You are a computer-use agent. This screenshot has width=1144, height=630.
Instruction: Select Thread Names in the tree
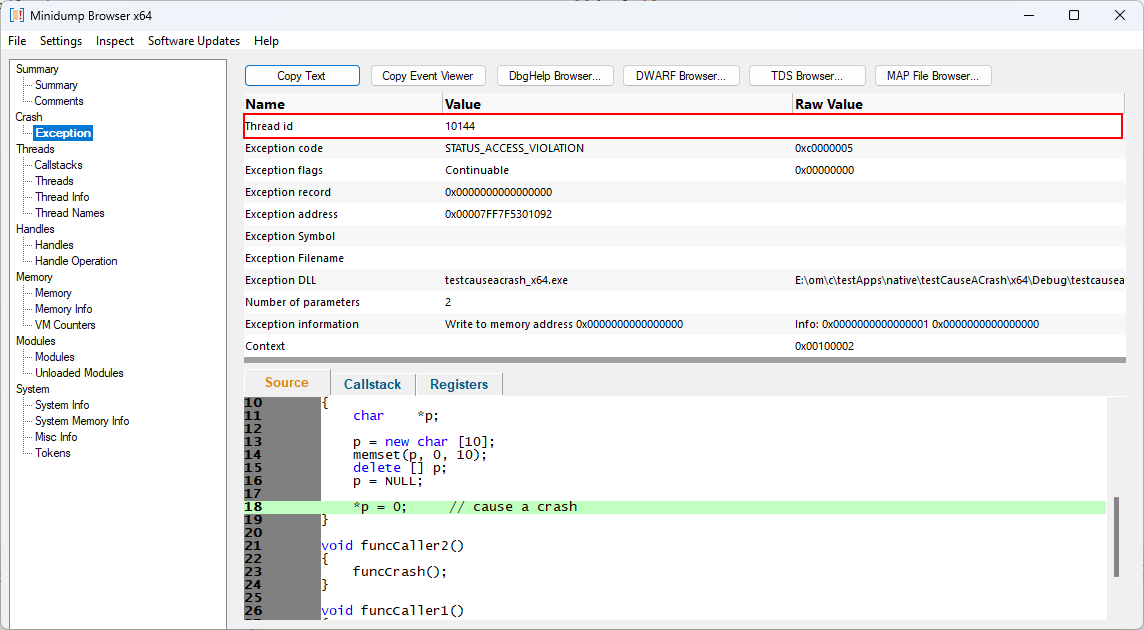pyautogui.click(x=70, y=213)
